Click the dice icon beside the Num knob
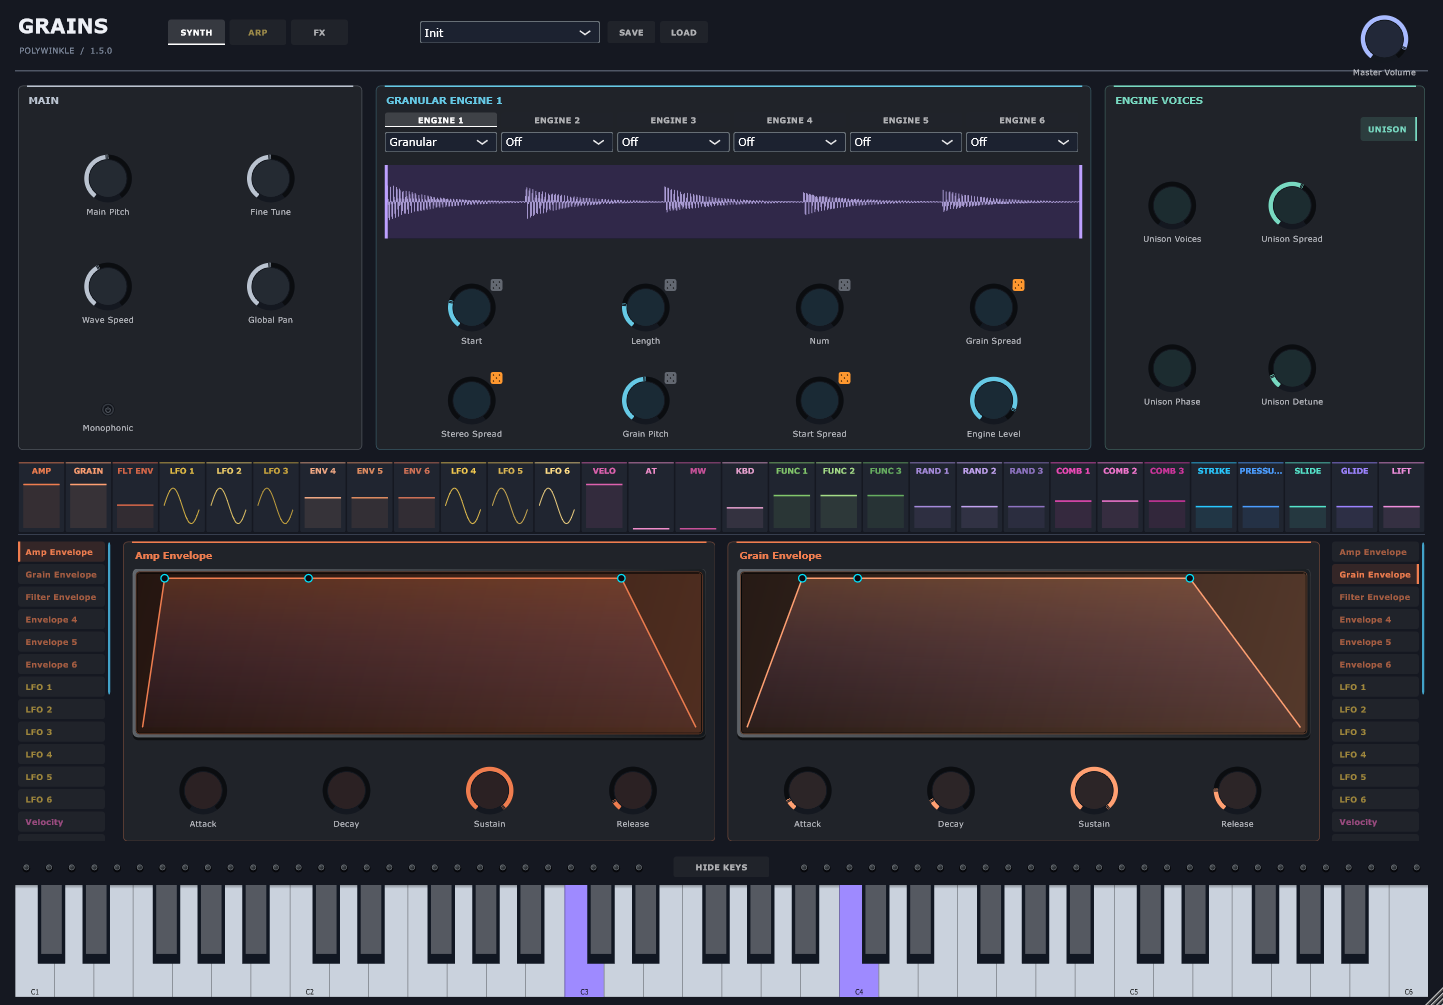Viewport: 1443px width, 1005px height. click(844, 285)
